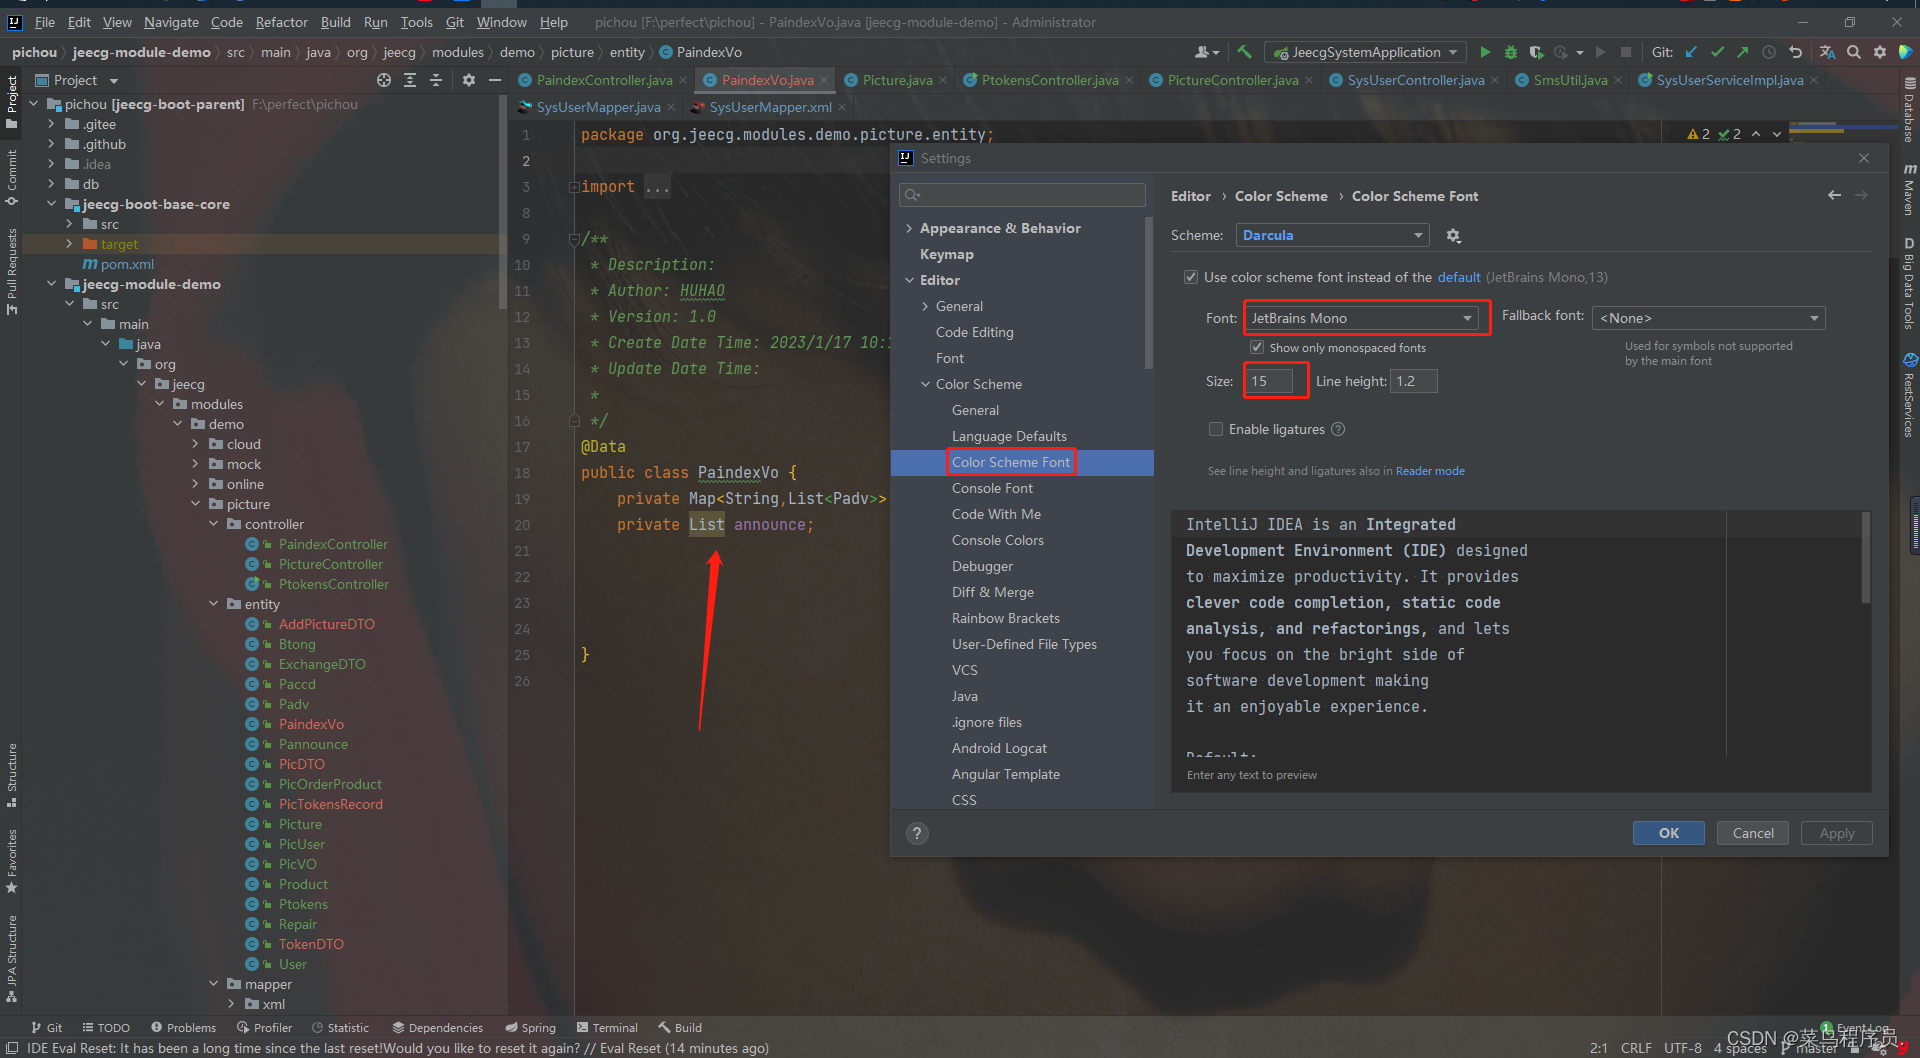The height and width of the screenshot is (1058, 1920).
Task: Click the font Size input field
Action: [x=1270, y=381]
